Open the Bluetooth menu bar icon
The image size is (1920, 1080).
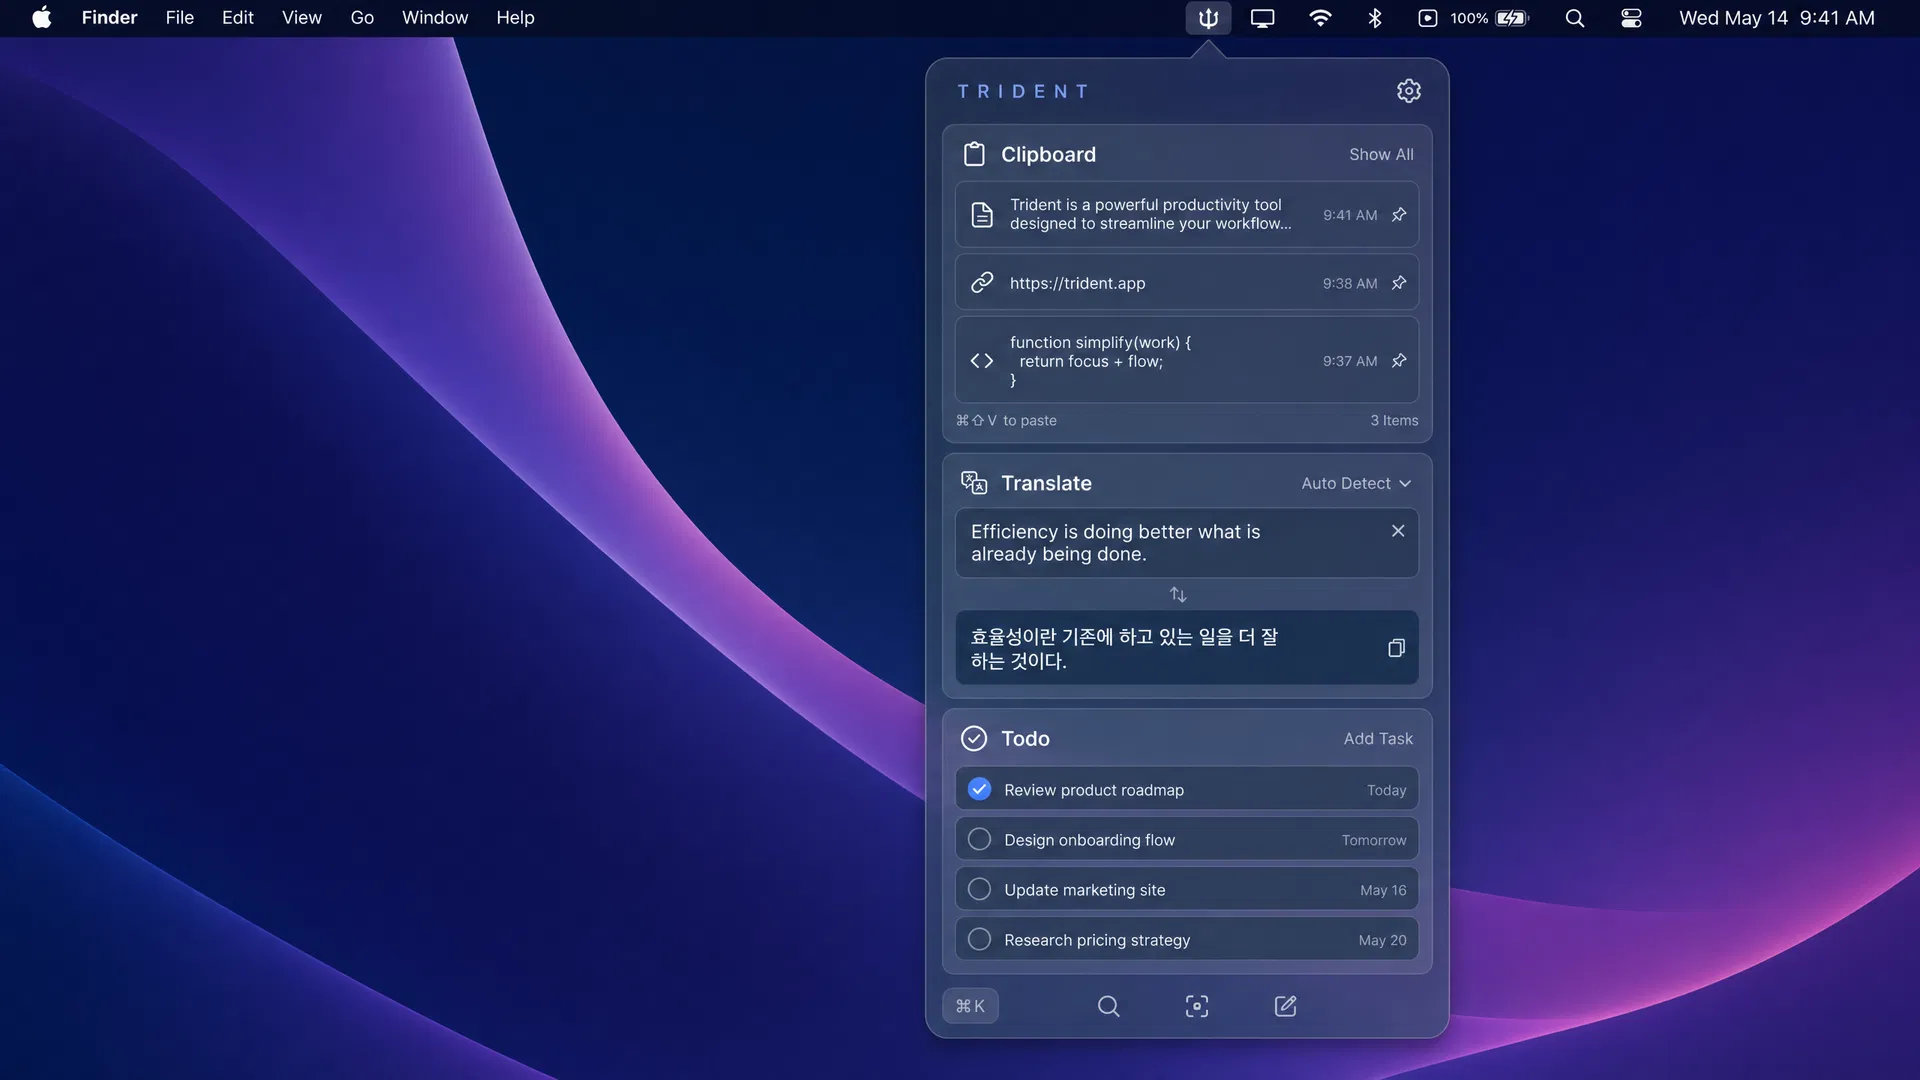1375,18
